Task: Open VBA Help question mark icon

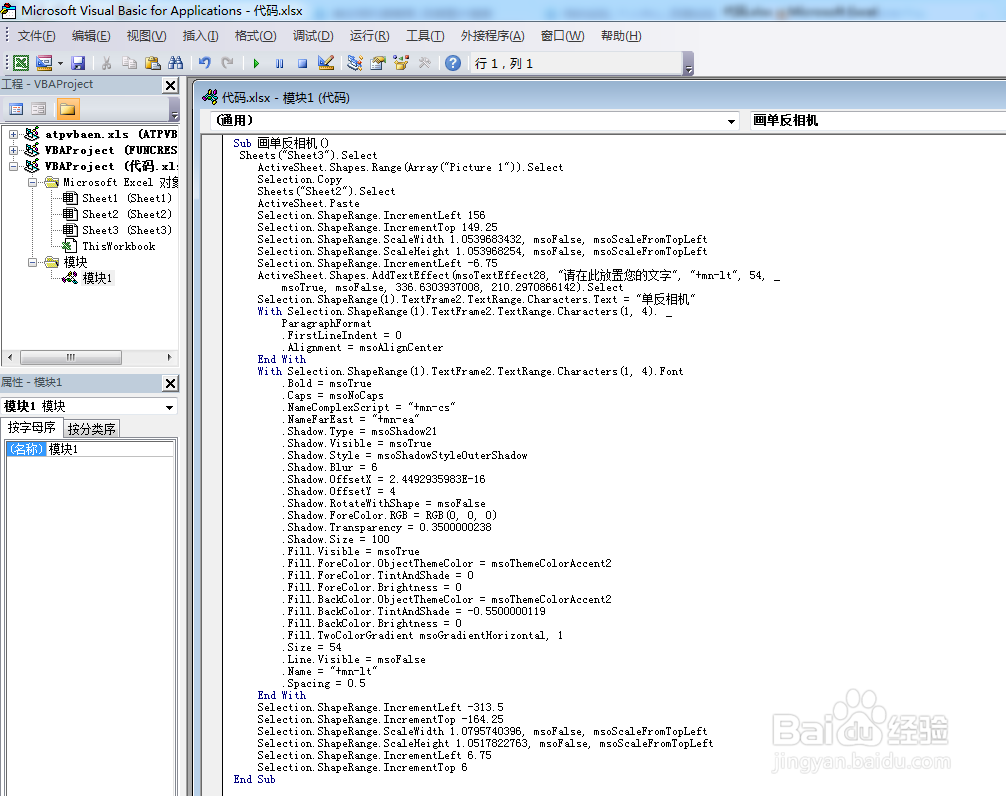Action: coord(453,63)
